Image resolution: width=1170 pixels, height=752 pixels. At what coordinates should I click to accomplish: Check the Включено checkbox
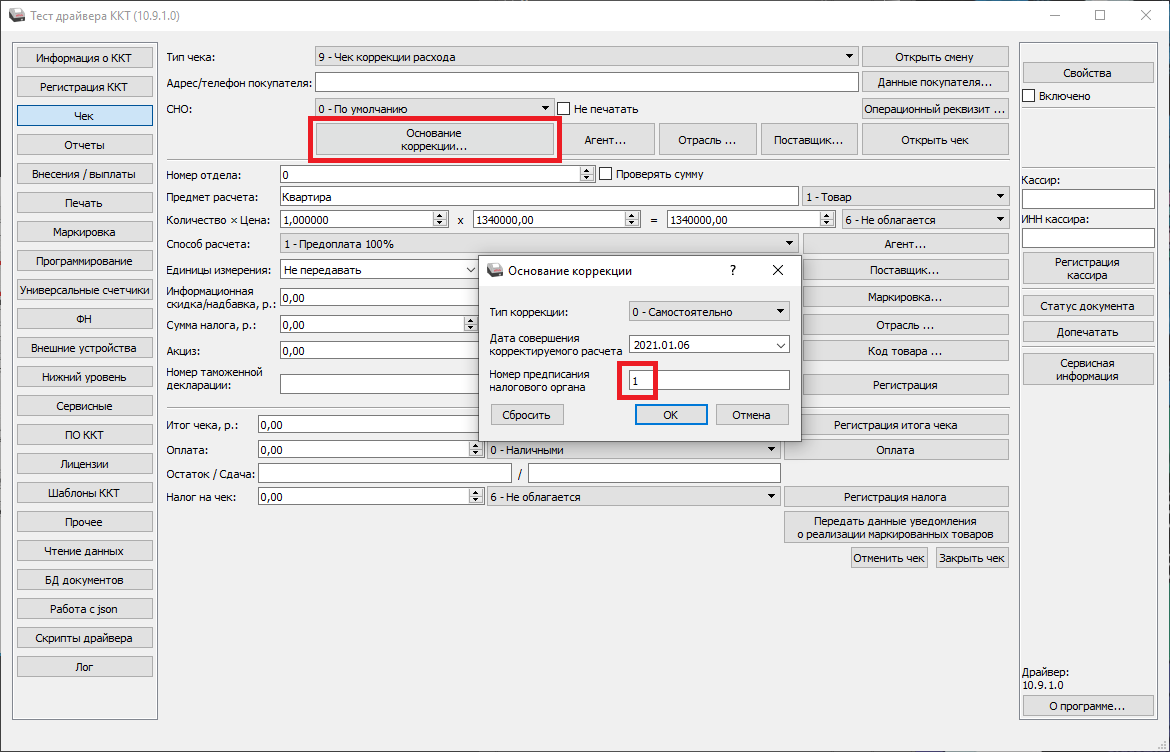click(1029, 96)
